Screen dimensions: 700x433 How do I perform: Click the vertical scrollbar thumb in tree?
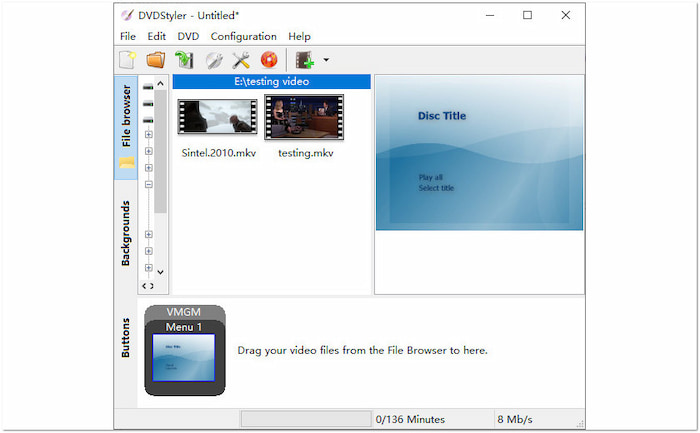tap(161, 152)
